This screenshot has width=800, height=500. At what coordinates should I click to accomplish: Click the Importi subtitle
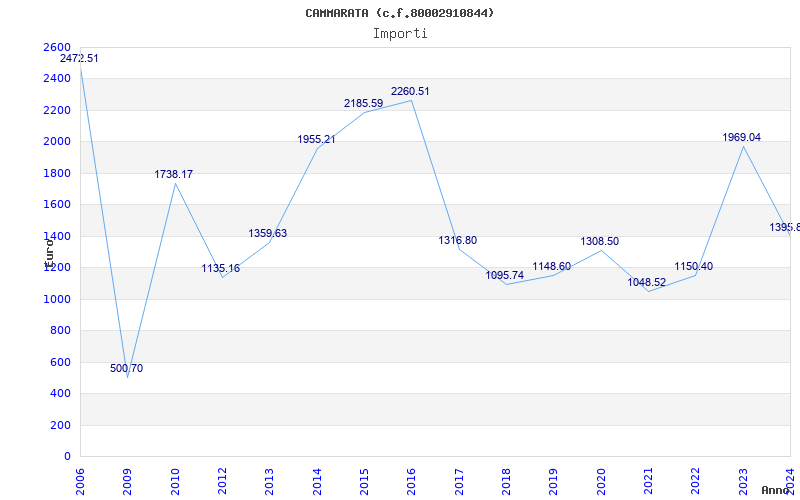tap(400, 34)
